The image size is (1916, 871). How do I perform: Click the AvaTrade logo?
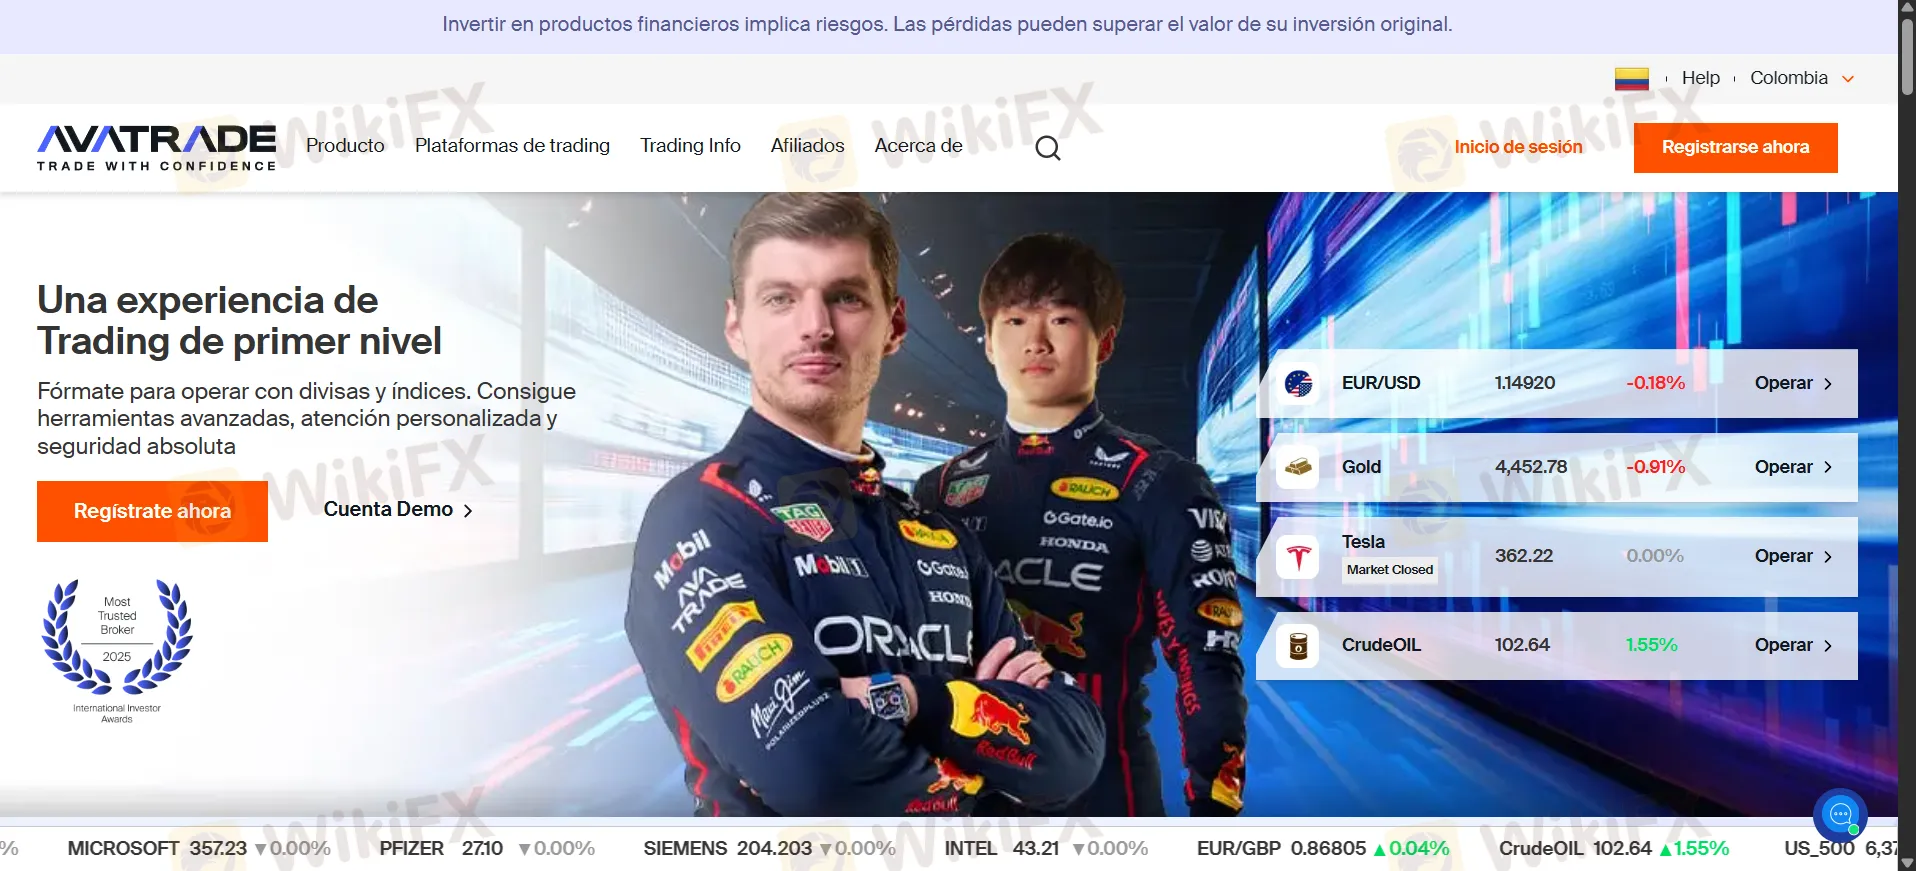click(157, 147)
